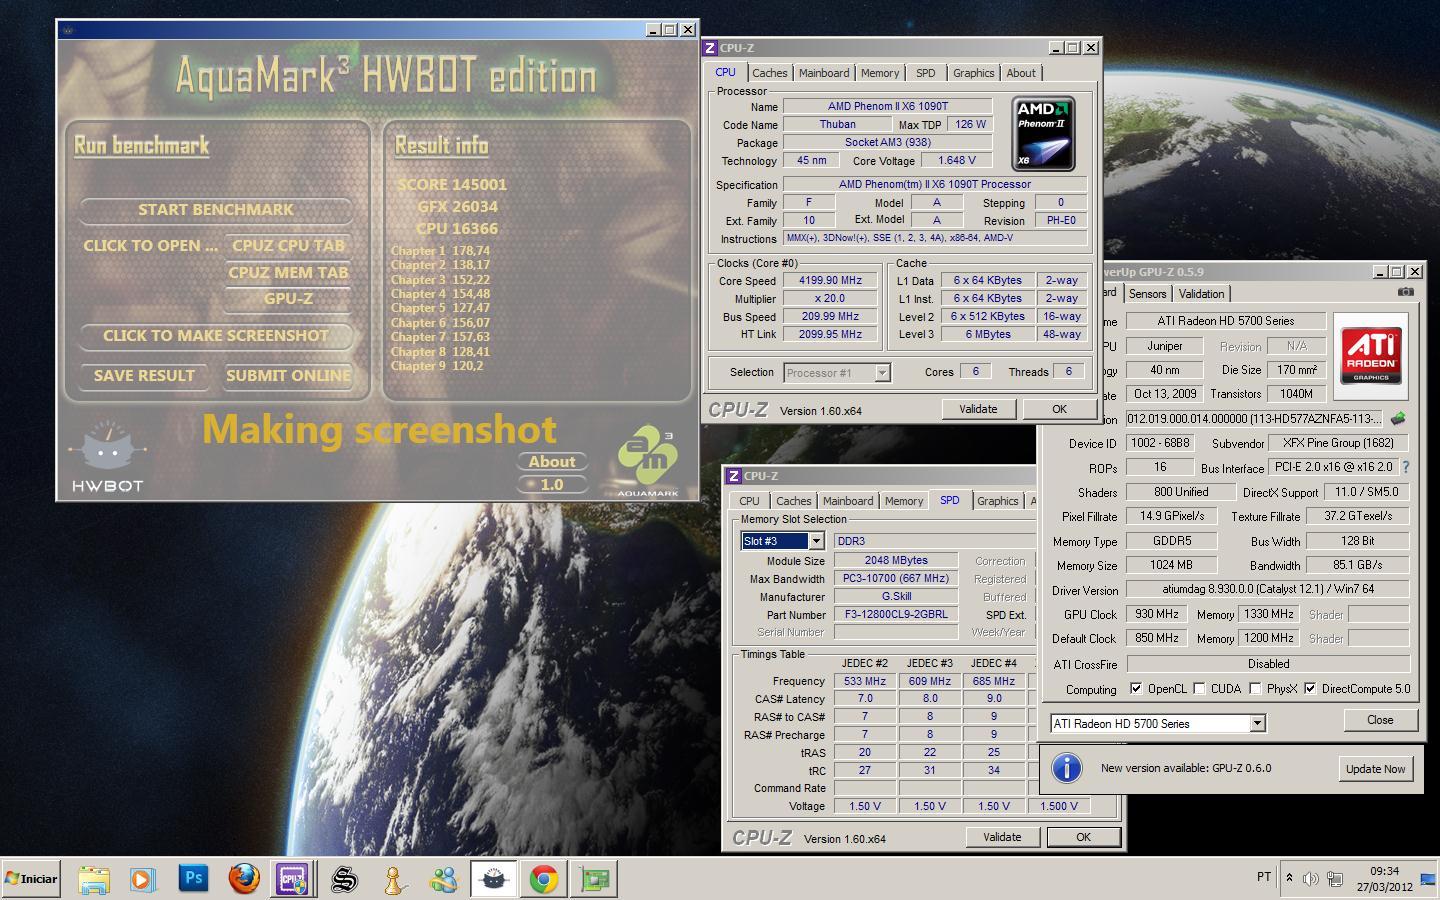The image size is (1440, 900).
Task: Click SUBMIT ONLINE button
Action: (288, 376)
